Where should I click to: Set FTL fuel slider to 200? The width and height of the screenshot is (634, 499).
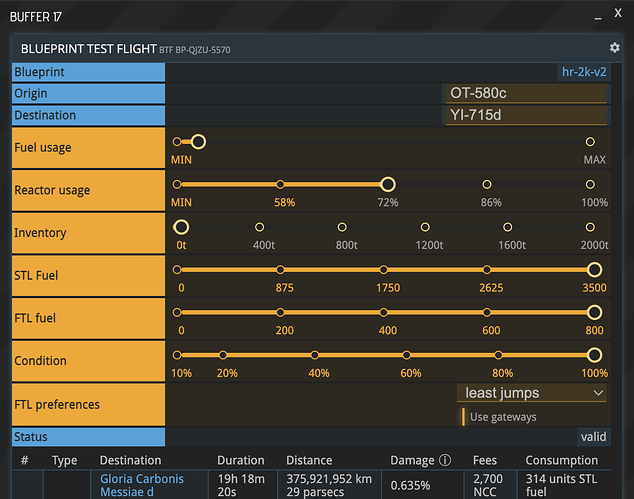point(280,312)
